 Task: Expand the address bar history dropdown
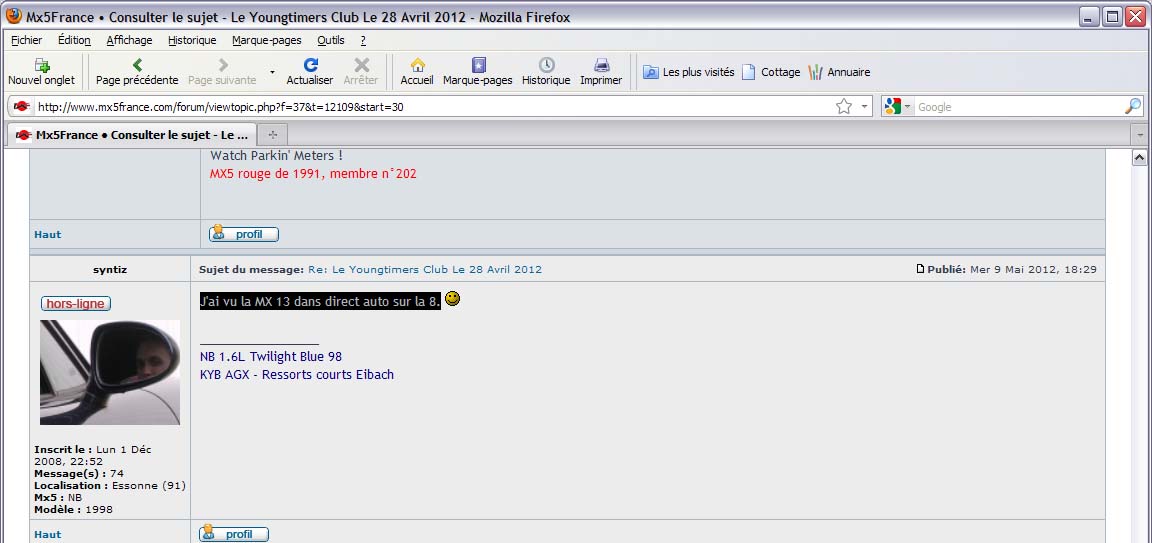(864, 107)
